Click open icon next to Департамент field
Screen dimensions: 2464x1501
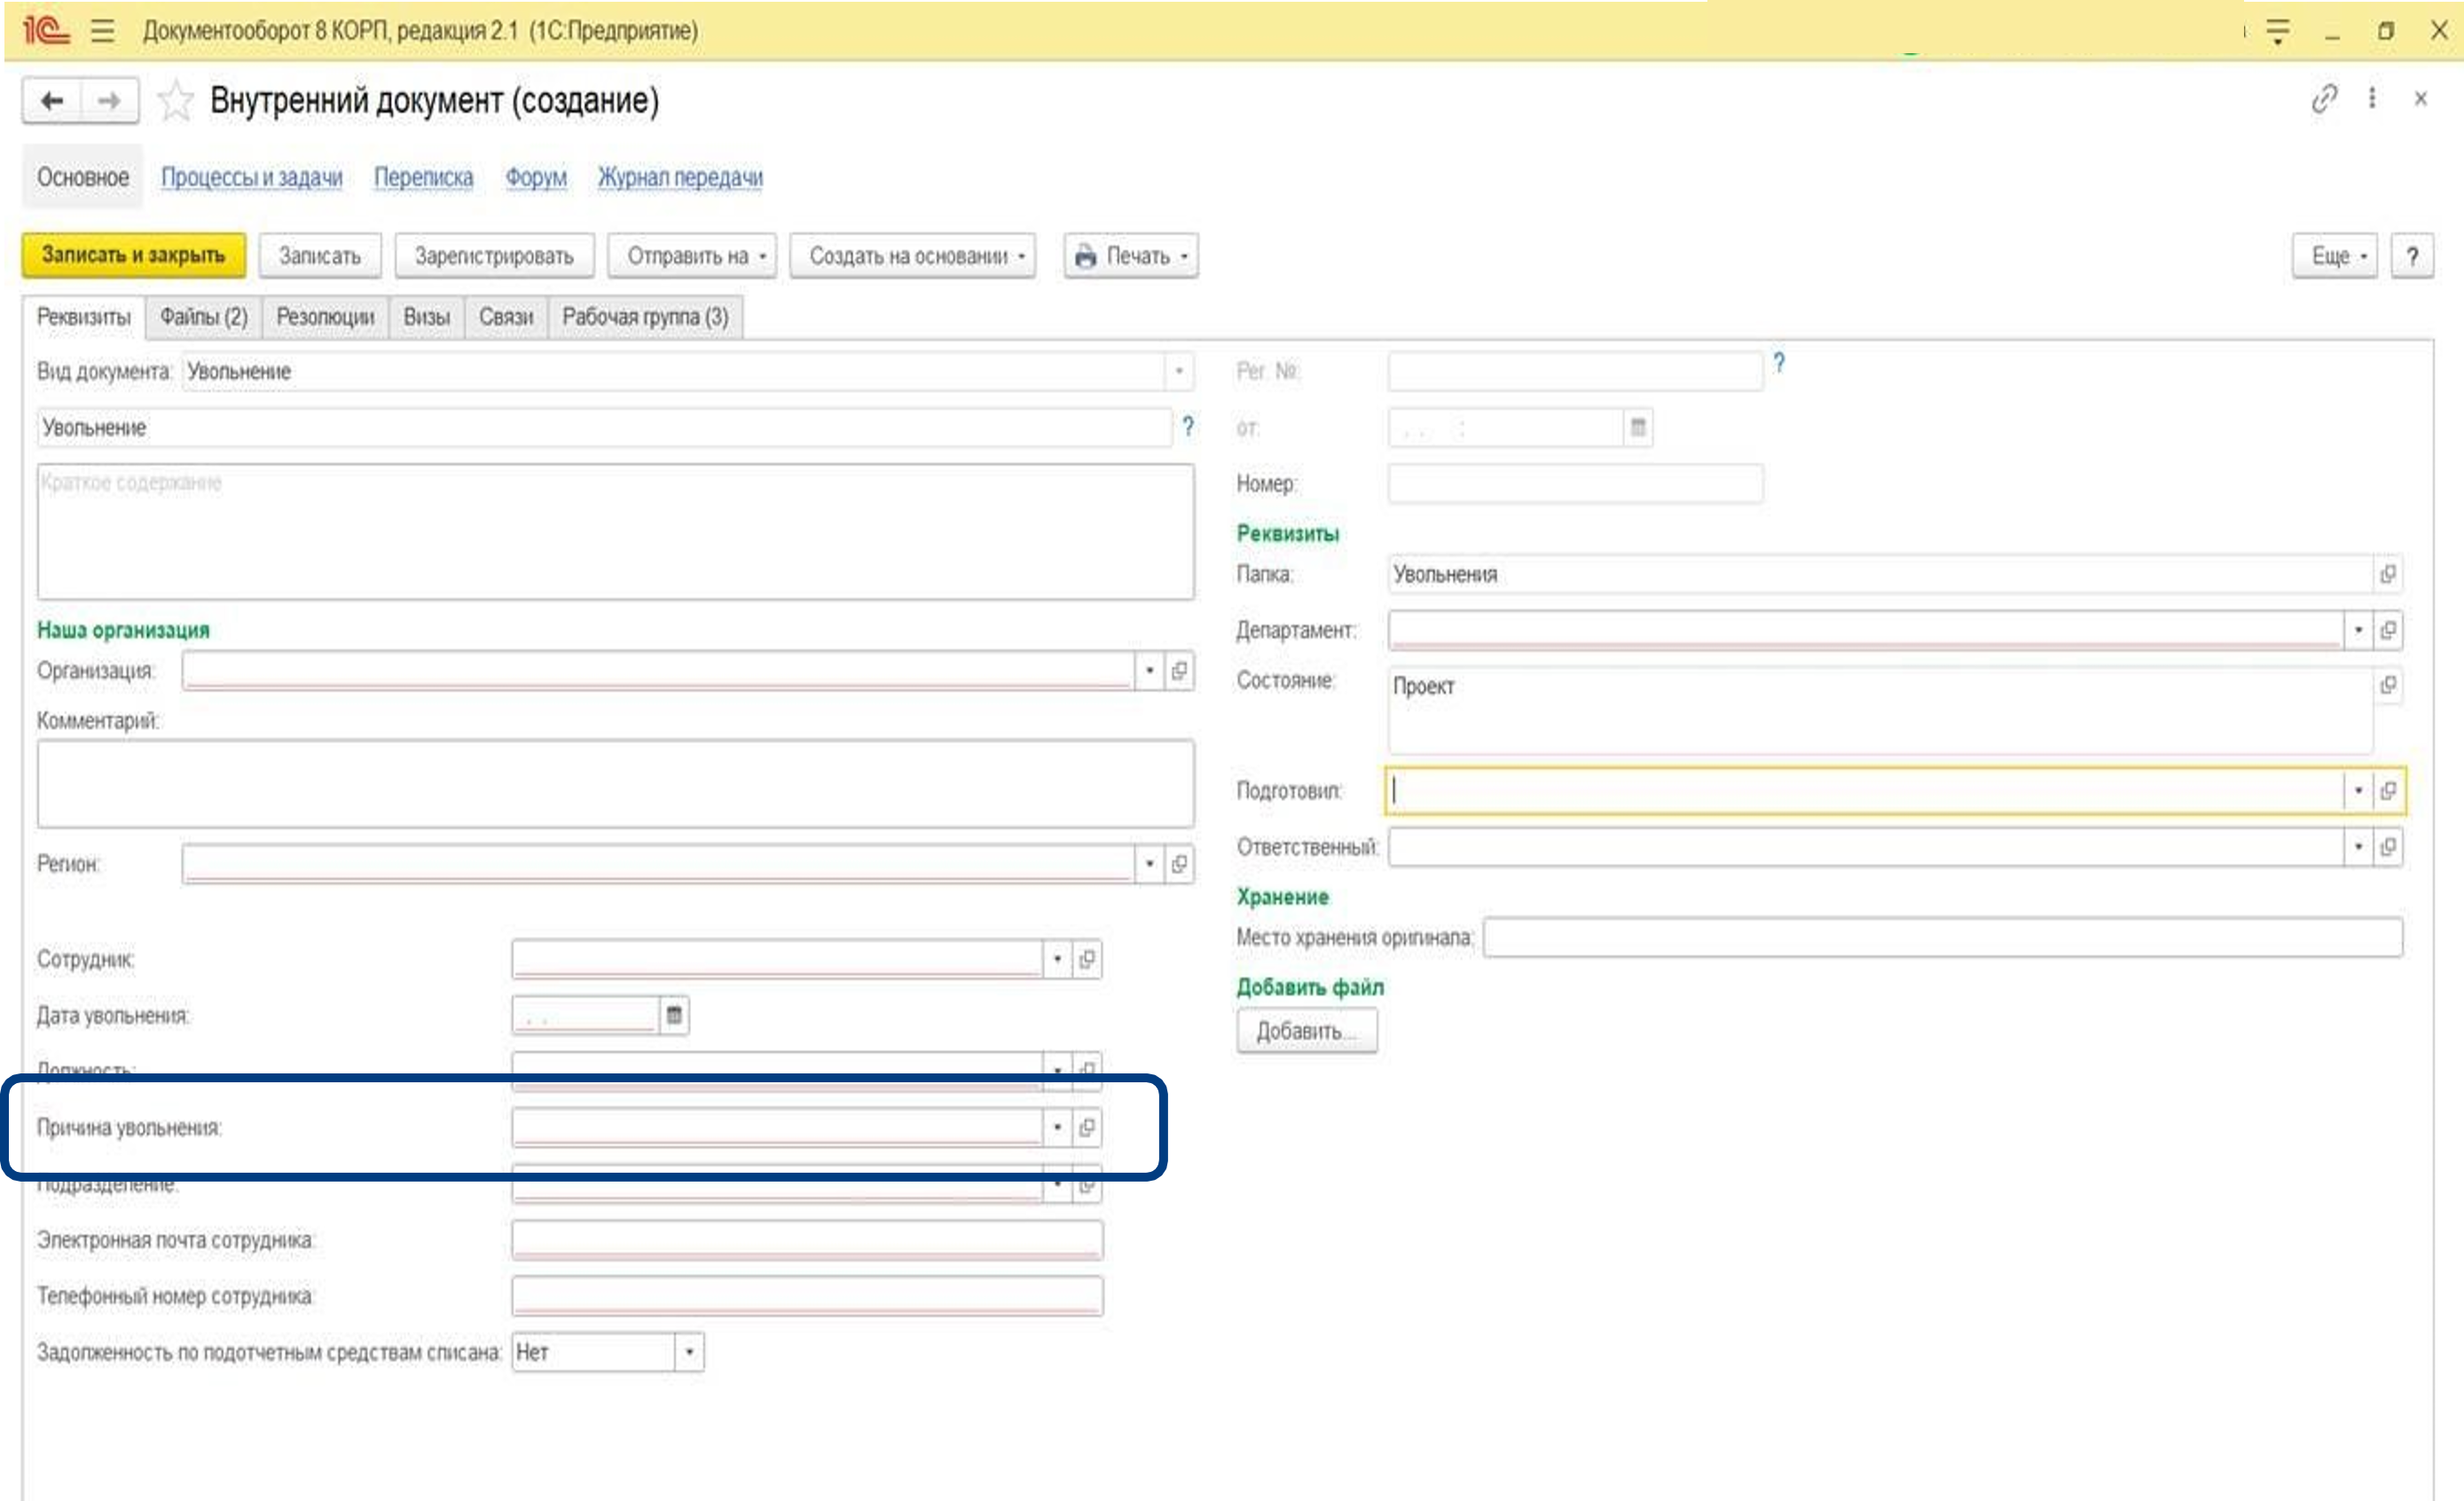click(x=2388, y=630)
